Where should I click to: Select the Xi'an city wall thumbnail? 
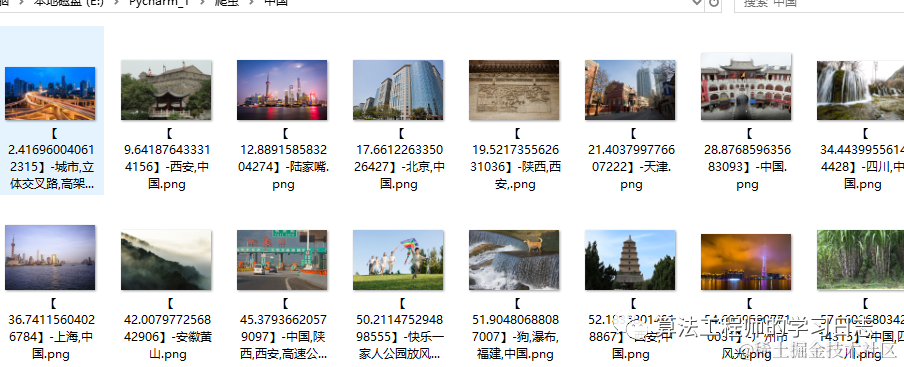[x=166, y=90]
